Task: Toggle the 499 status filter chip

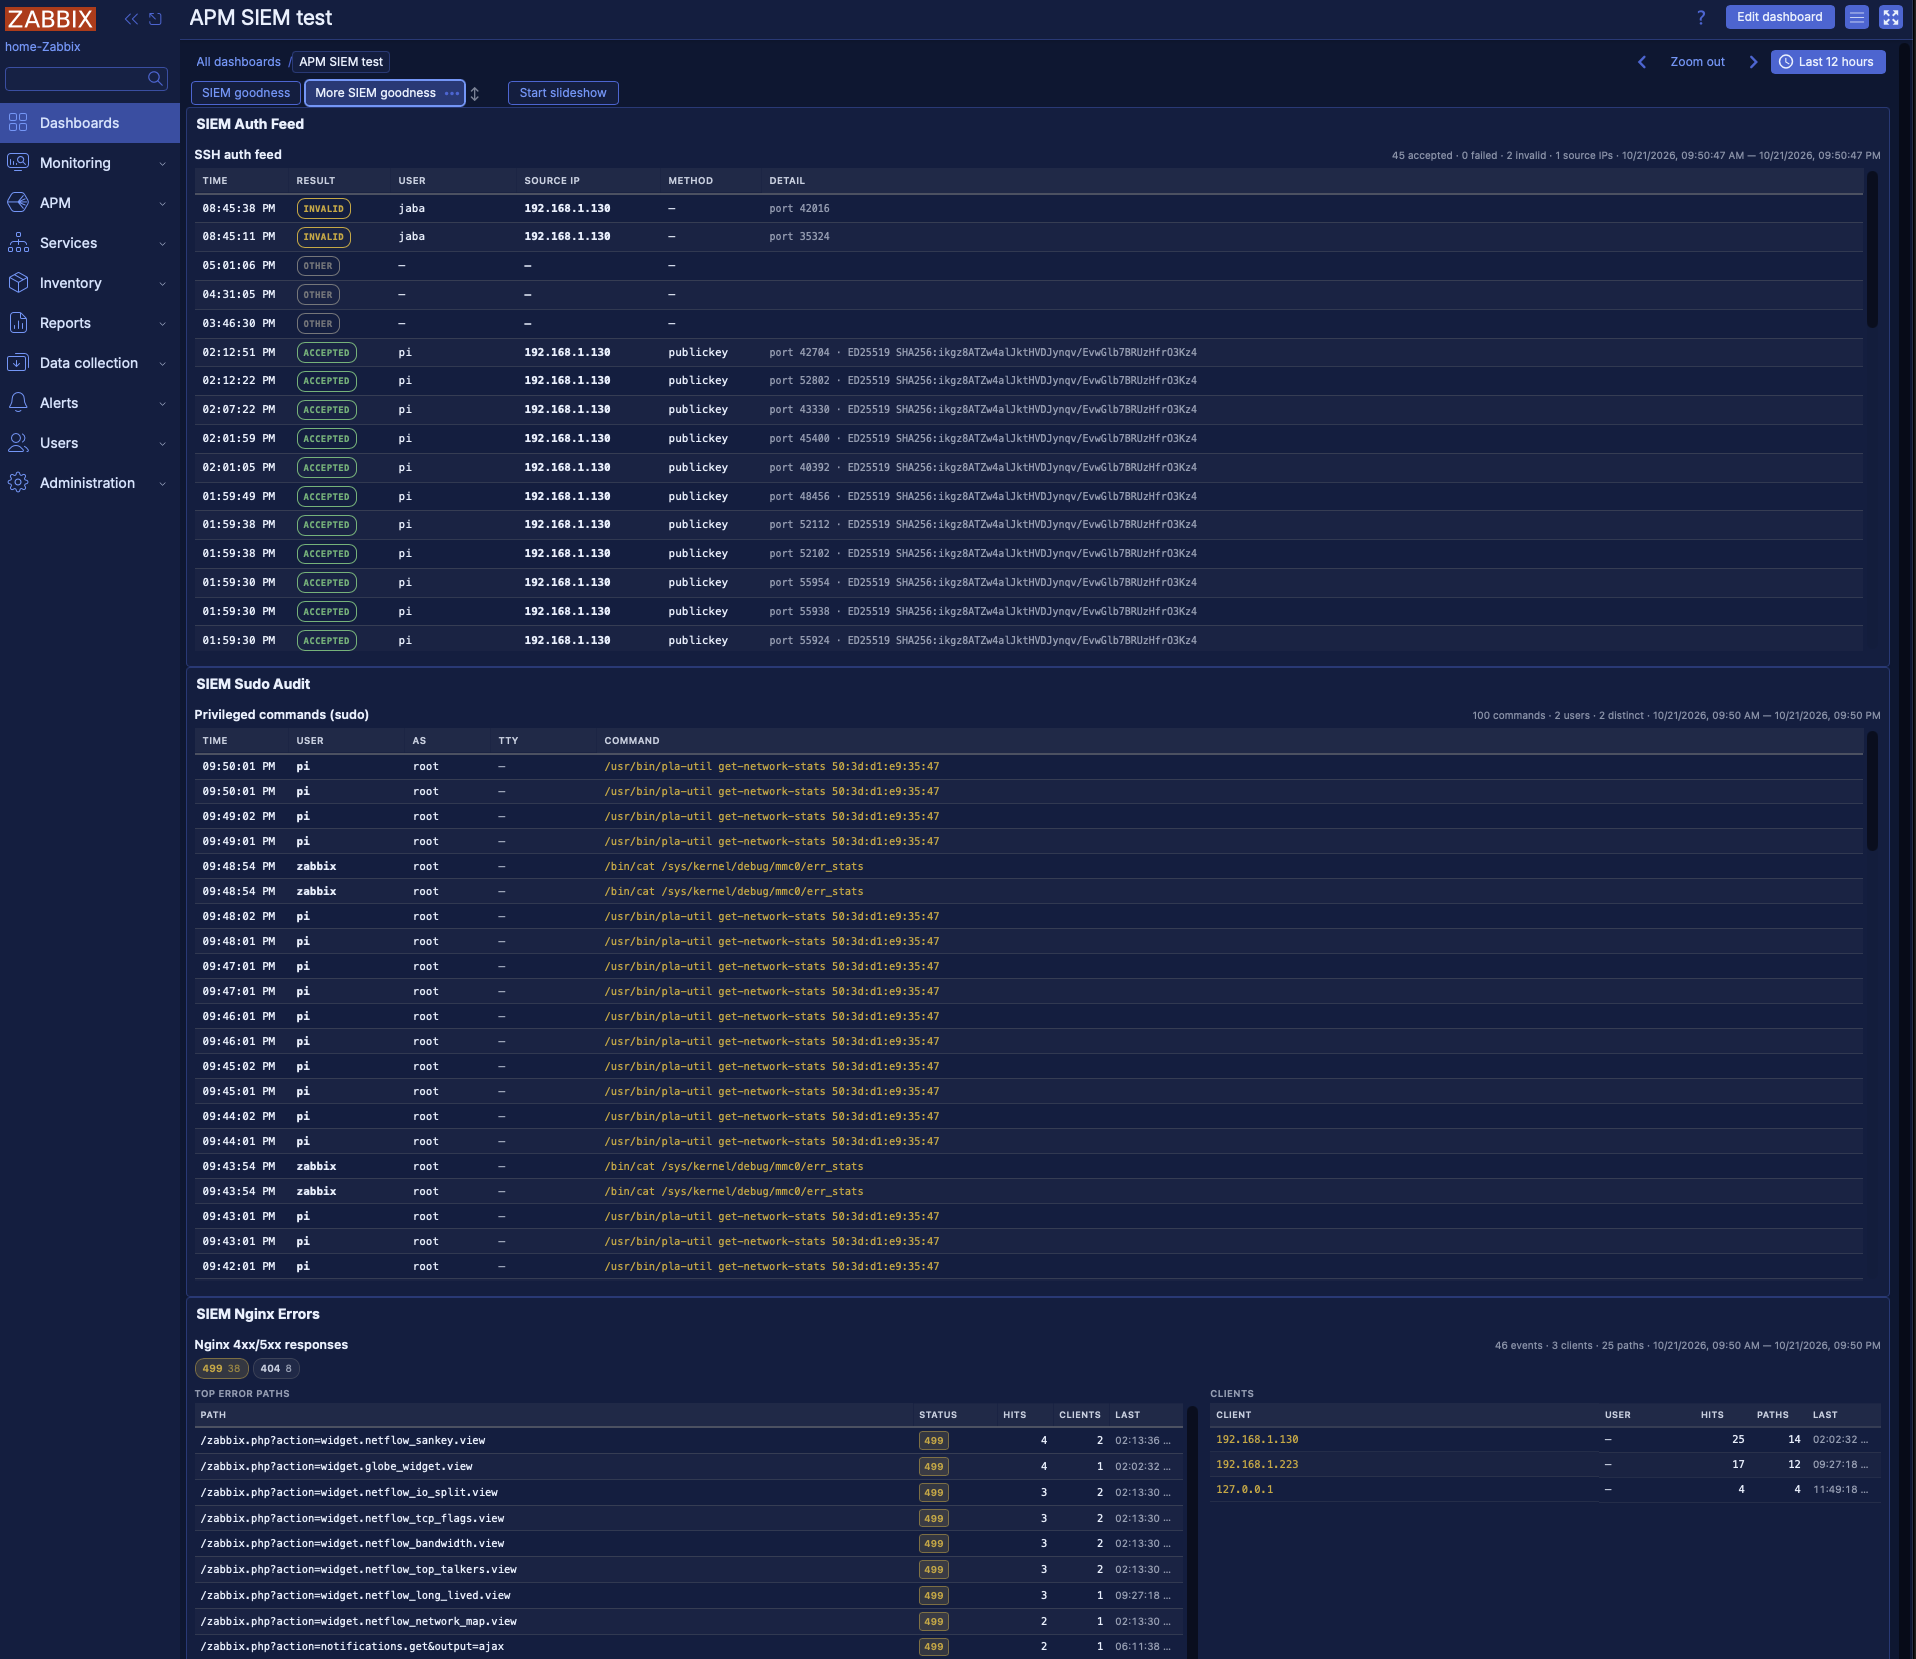Action: (x=221, y=1369)
